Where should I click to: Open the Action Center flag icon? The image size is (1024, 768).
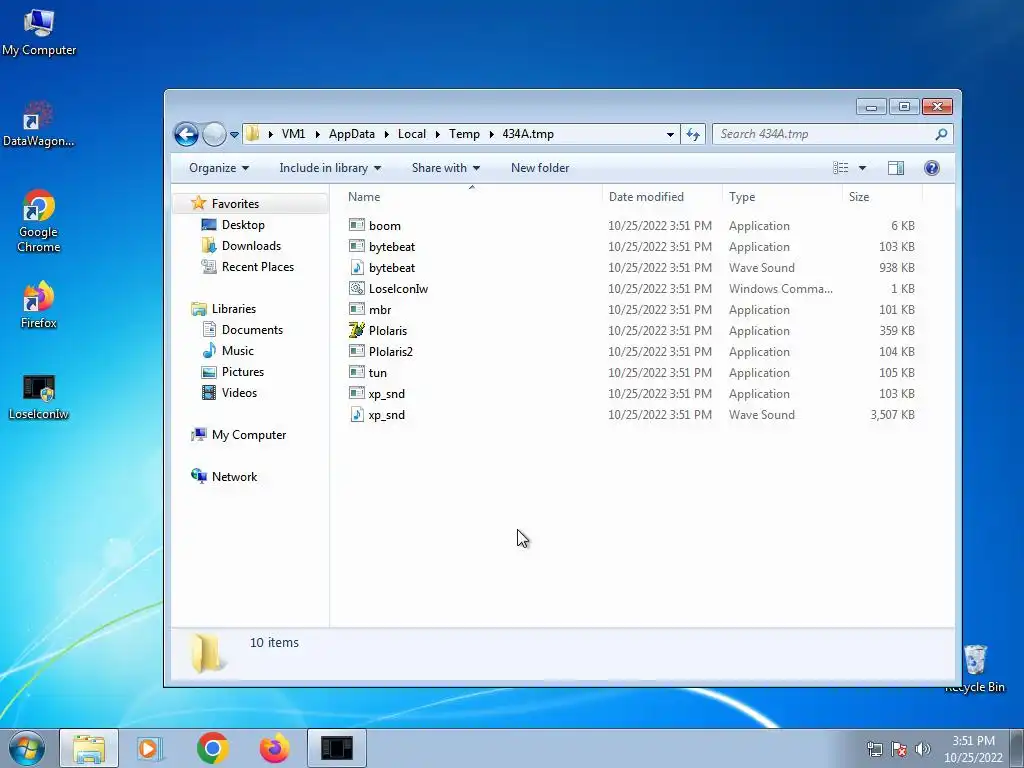[899, 749]
